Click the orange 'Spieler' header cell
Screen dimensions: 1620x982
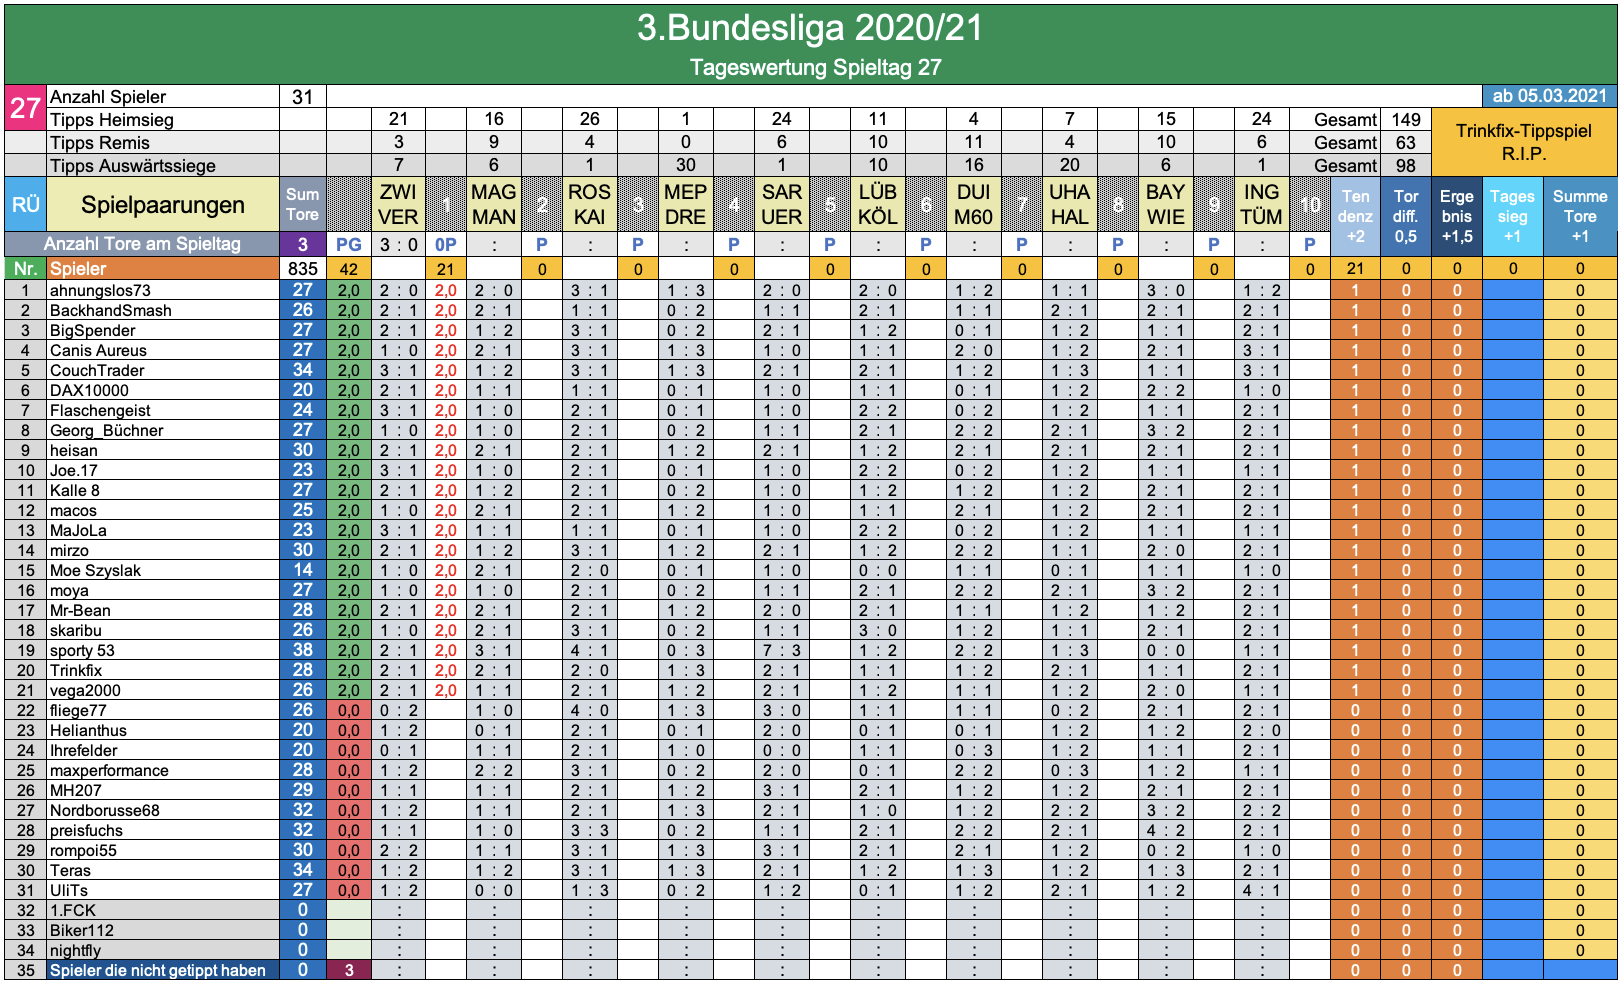coord(163,268)
